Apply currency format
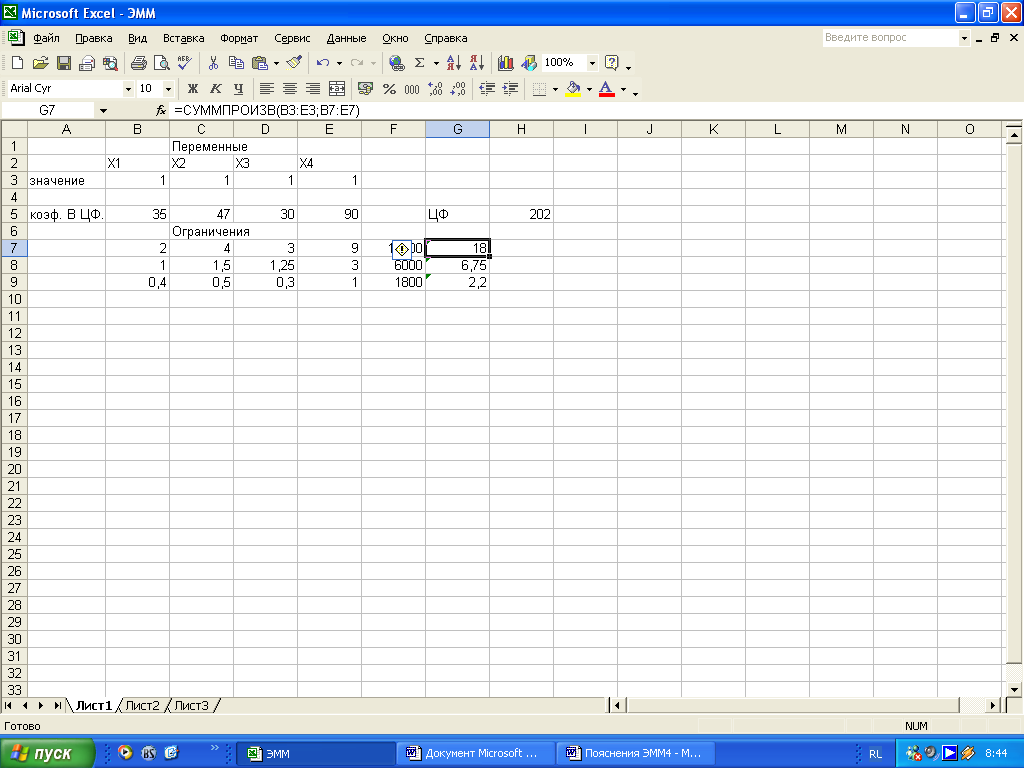Image resolution: width=1024 pixels, height=768 pixels. [366, 89]
